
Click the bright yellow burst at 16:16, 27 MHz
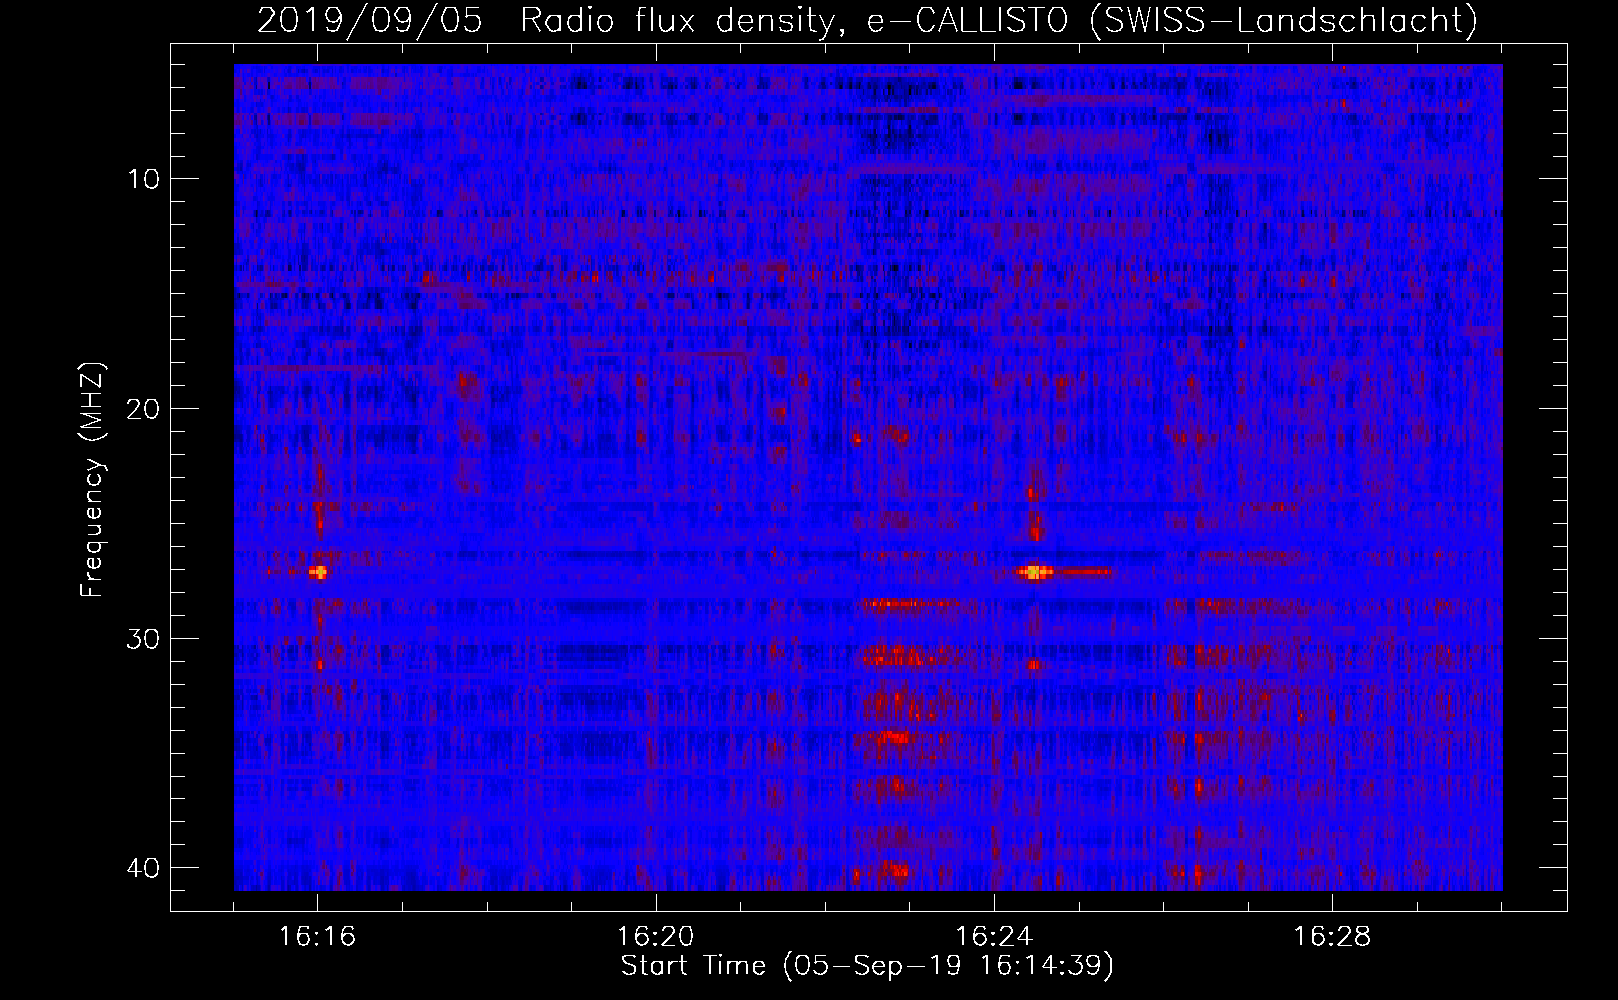[319, 572]
